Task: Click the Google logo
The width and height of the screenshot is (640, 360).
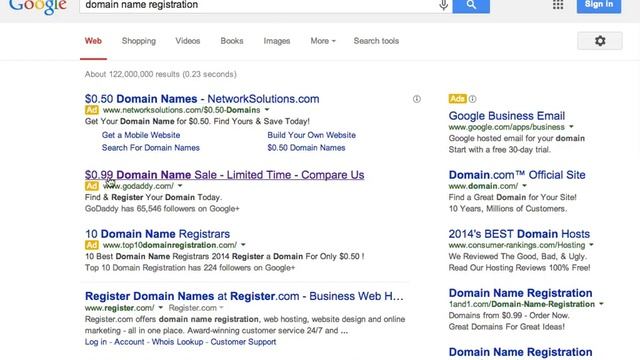Action: click(38, 6)
